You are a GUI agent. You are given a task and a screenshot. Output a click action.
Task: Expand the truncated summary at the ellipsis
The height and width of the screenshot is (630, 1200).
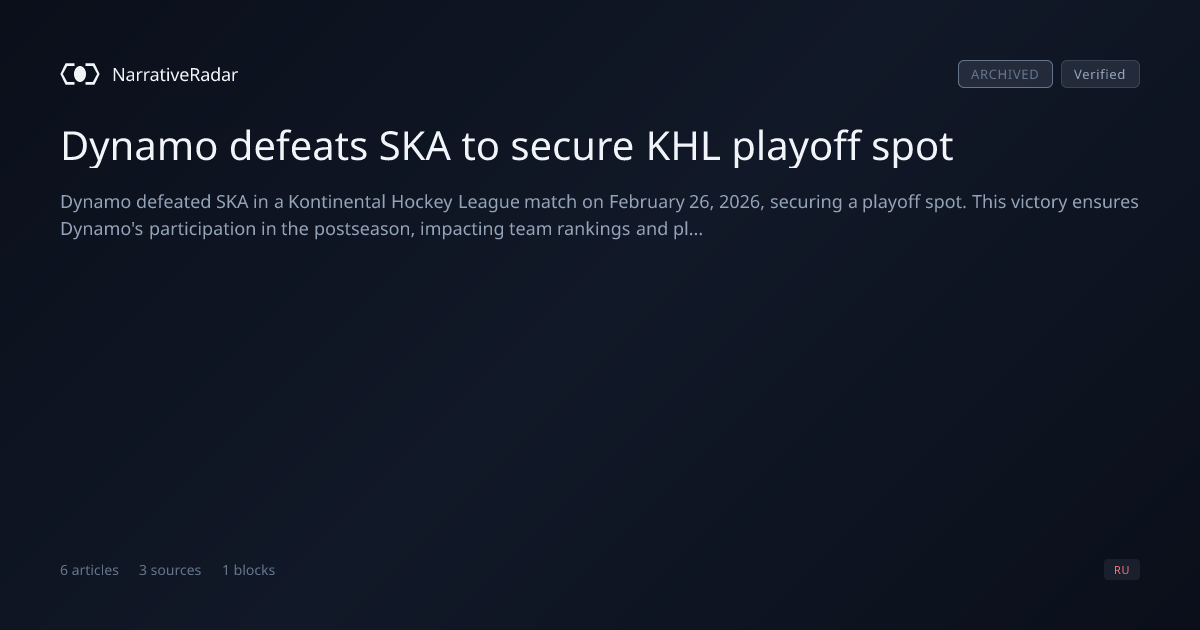point(696,230)
